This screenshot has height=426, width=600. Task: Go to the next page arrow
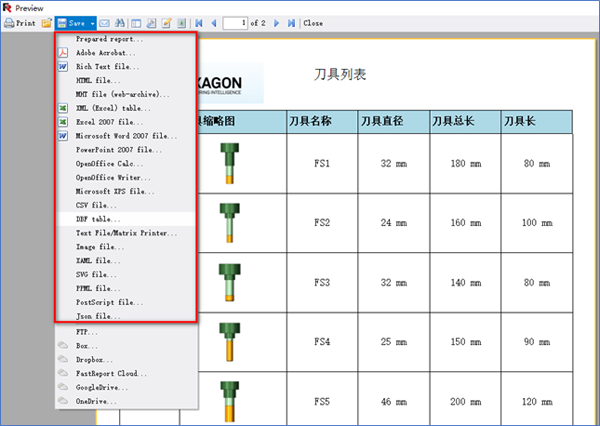click(277, 22)
